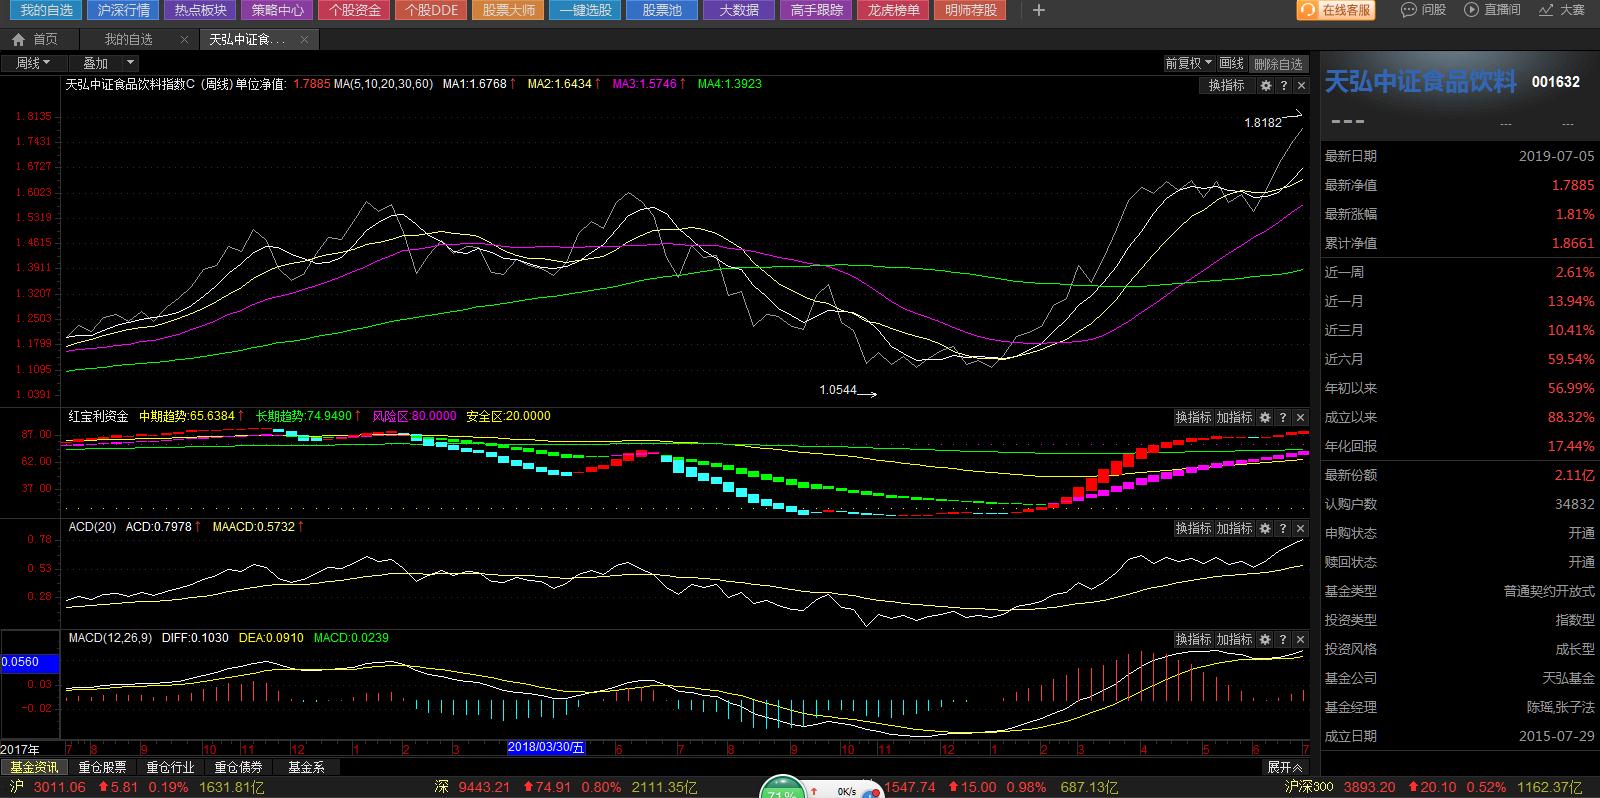Viewport: 1600px width, 798px height.
Task: Add a new top menu with the plus icon
Action: (x=1039, y=10)
